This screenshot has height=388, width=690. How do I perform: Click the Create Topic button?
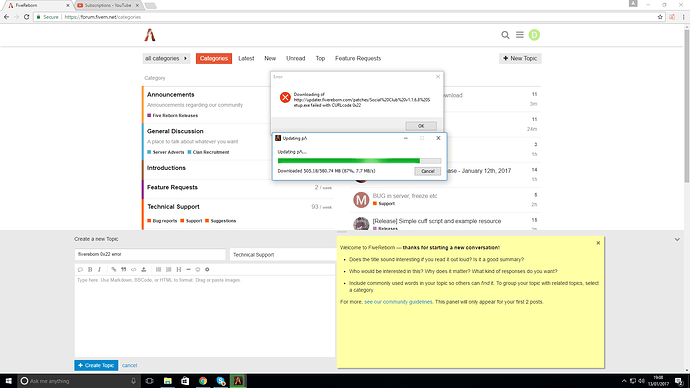[96, 365]
